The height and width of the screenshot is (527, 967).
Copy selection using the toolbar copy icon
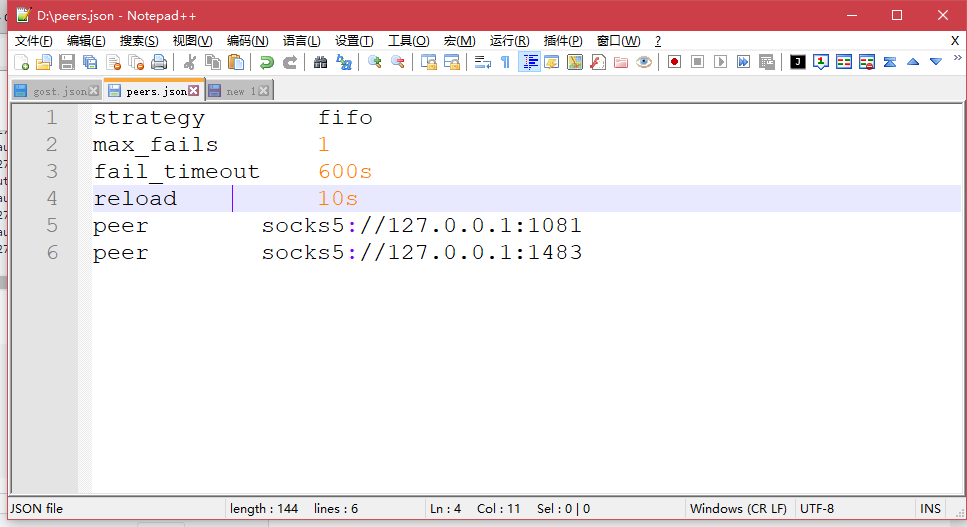pos(213,62)
